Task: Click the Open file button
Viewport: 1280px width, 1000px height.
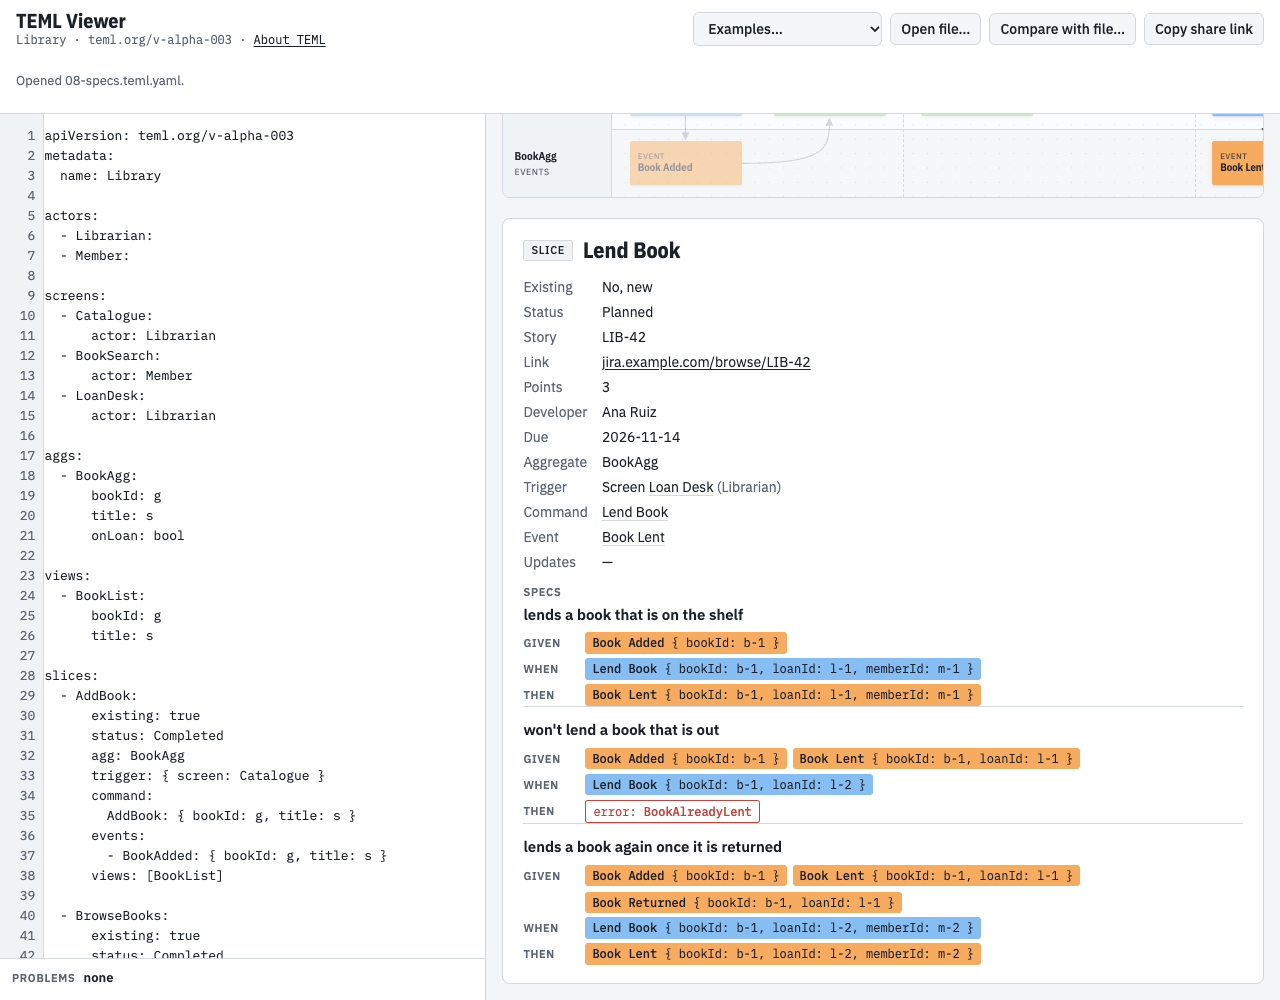Action: pyautogui.click(x=935, y=29)
